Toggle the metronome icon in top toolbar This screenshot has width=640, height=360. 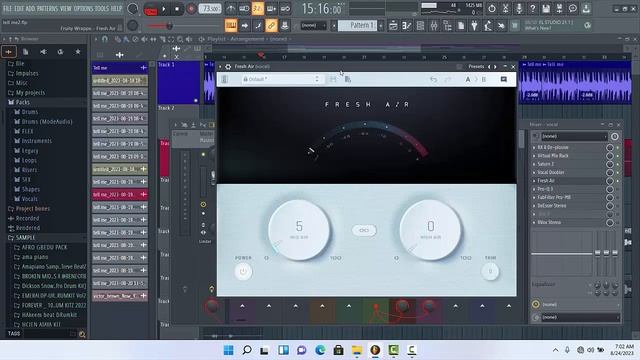[231, 8]
